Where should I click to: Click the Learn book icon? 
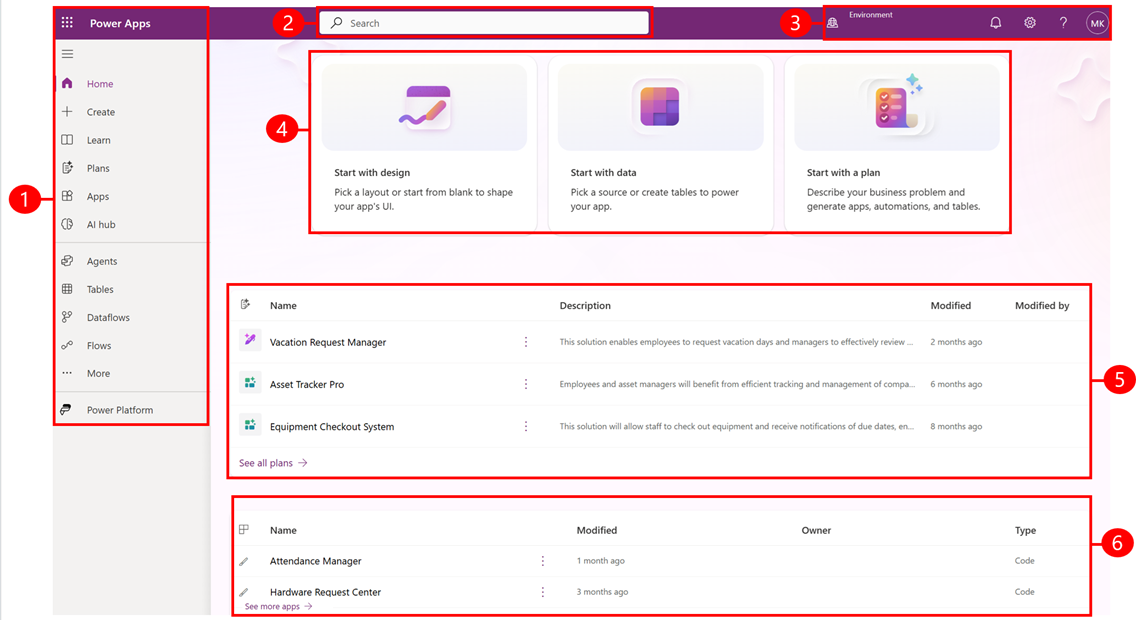[x=67, y=140]
